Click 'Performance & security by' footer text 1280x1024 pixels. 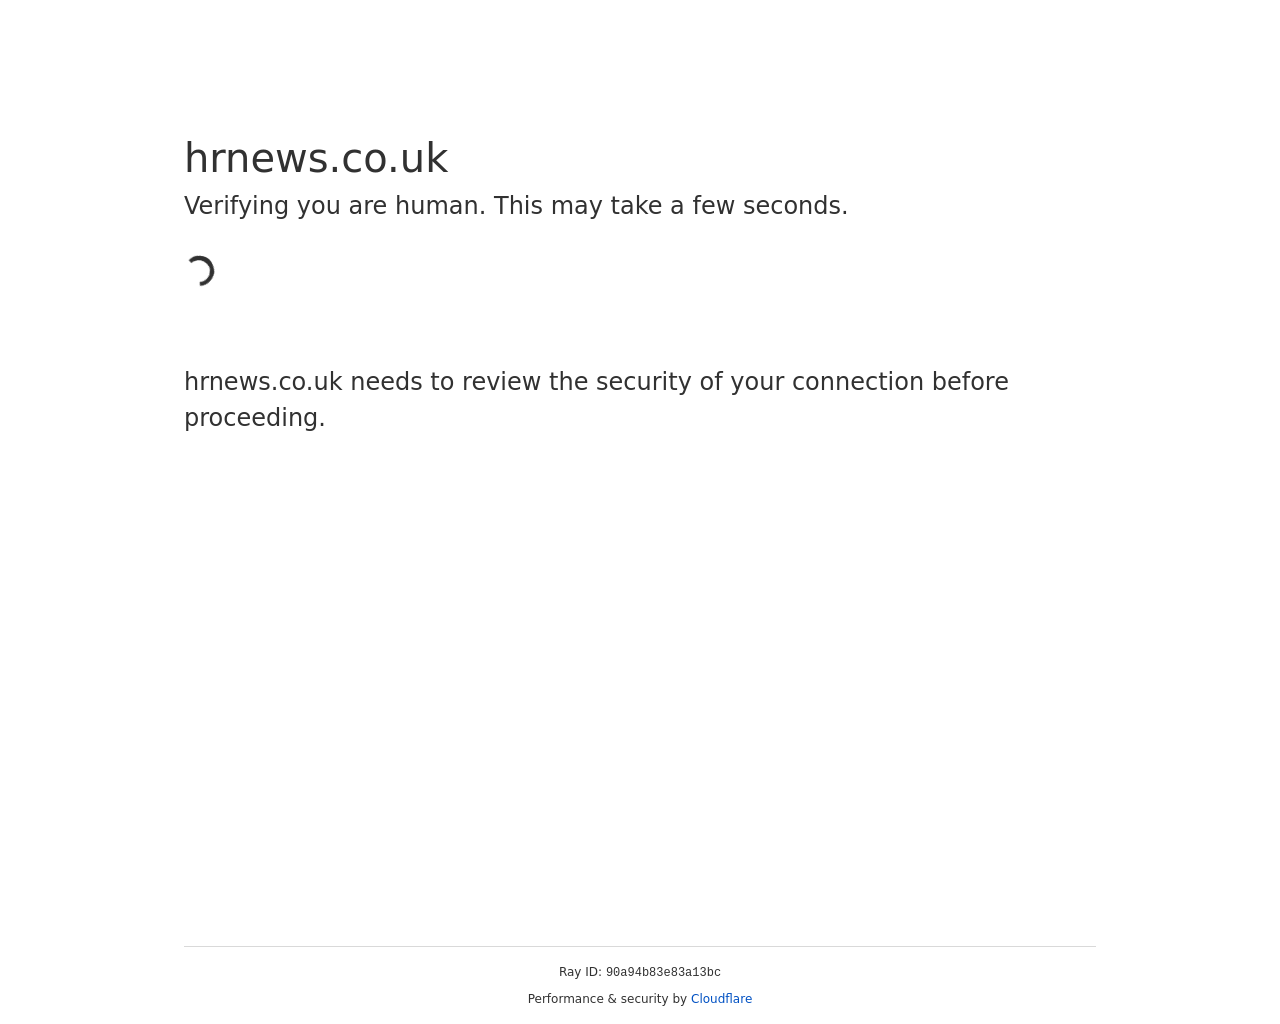click(607, 999)
